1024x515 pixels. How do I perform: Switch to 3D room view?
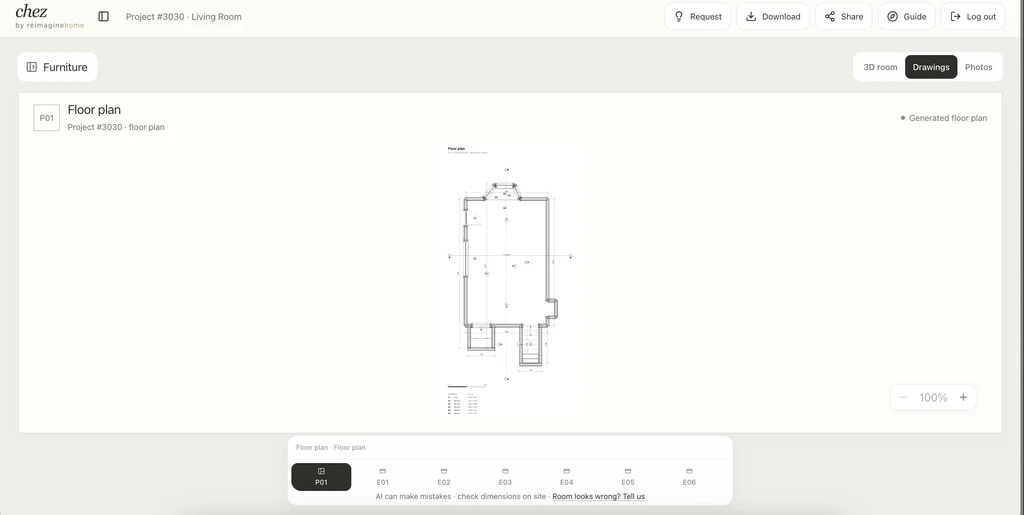[880, 67]
